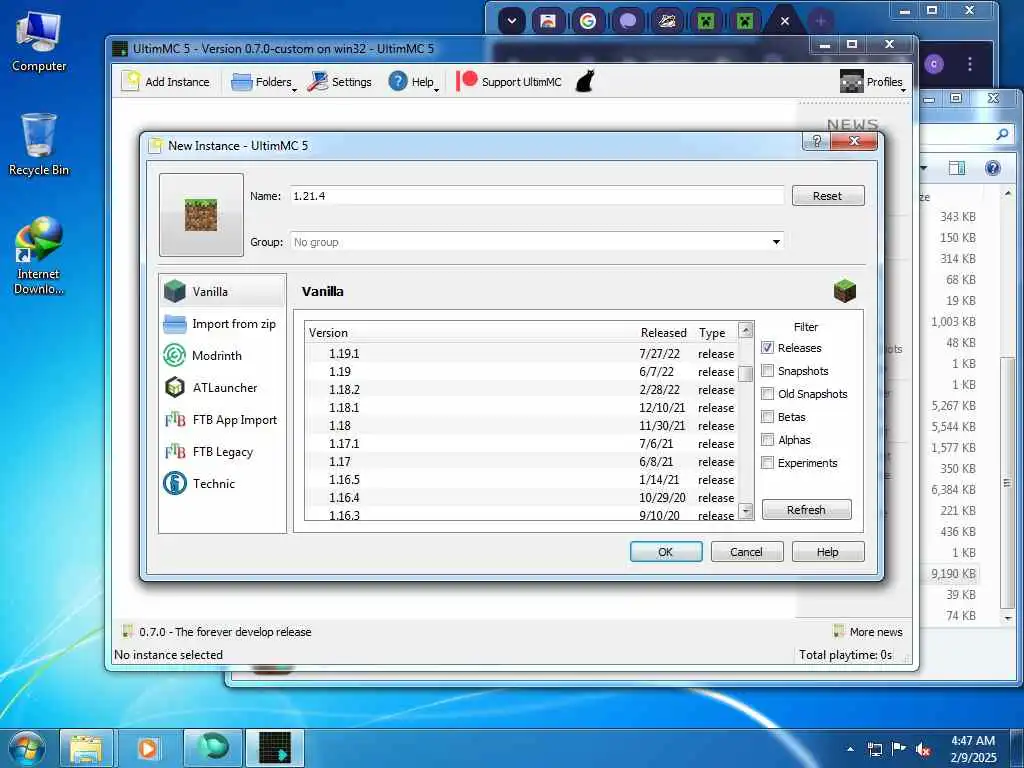Image resolution: width=1024 pixels, height=768 pixels.
Task: Enable the Experiments filter checkbox
Action: click(767, 463)
